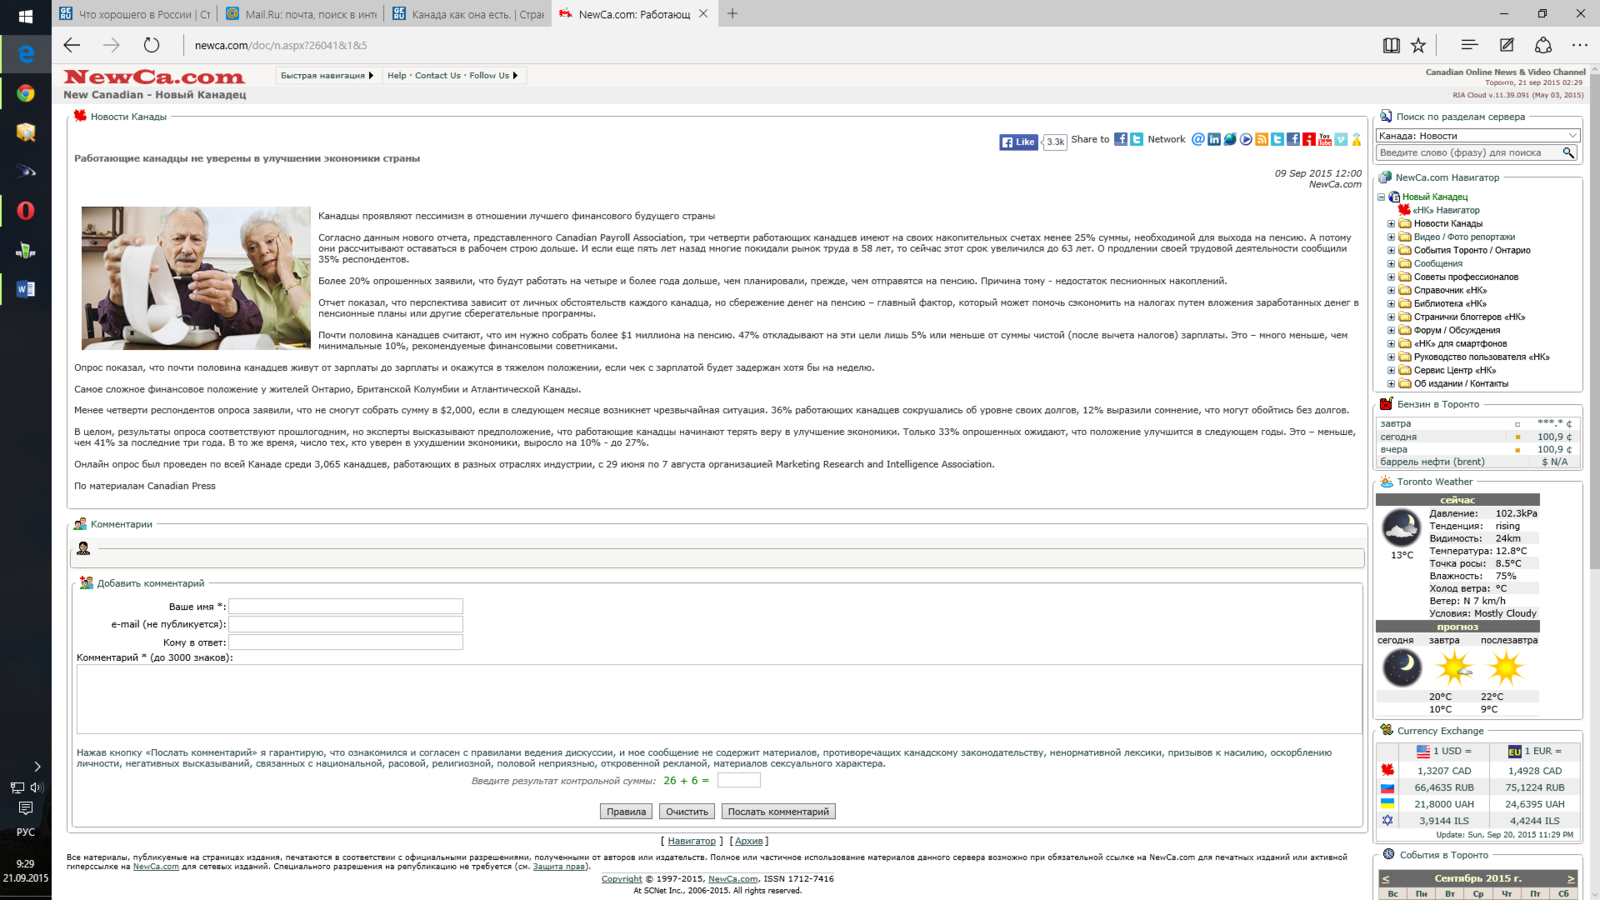Image resolution: width=1600 pixels, height=900 pixels.
Task: Click the Правила button
Action: tap(626, 812)
